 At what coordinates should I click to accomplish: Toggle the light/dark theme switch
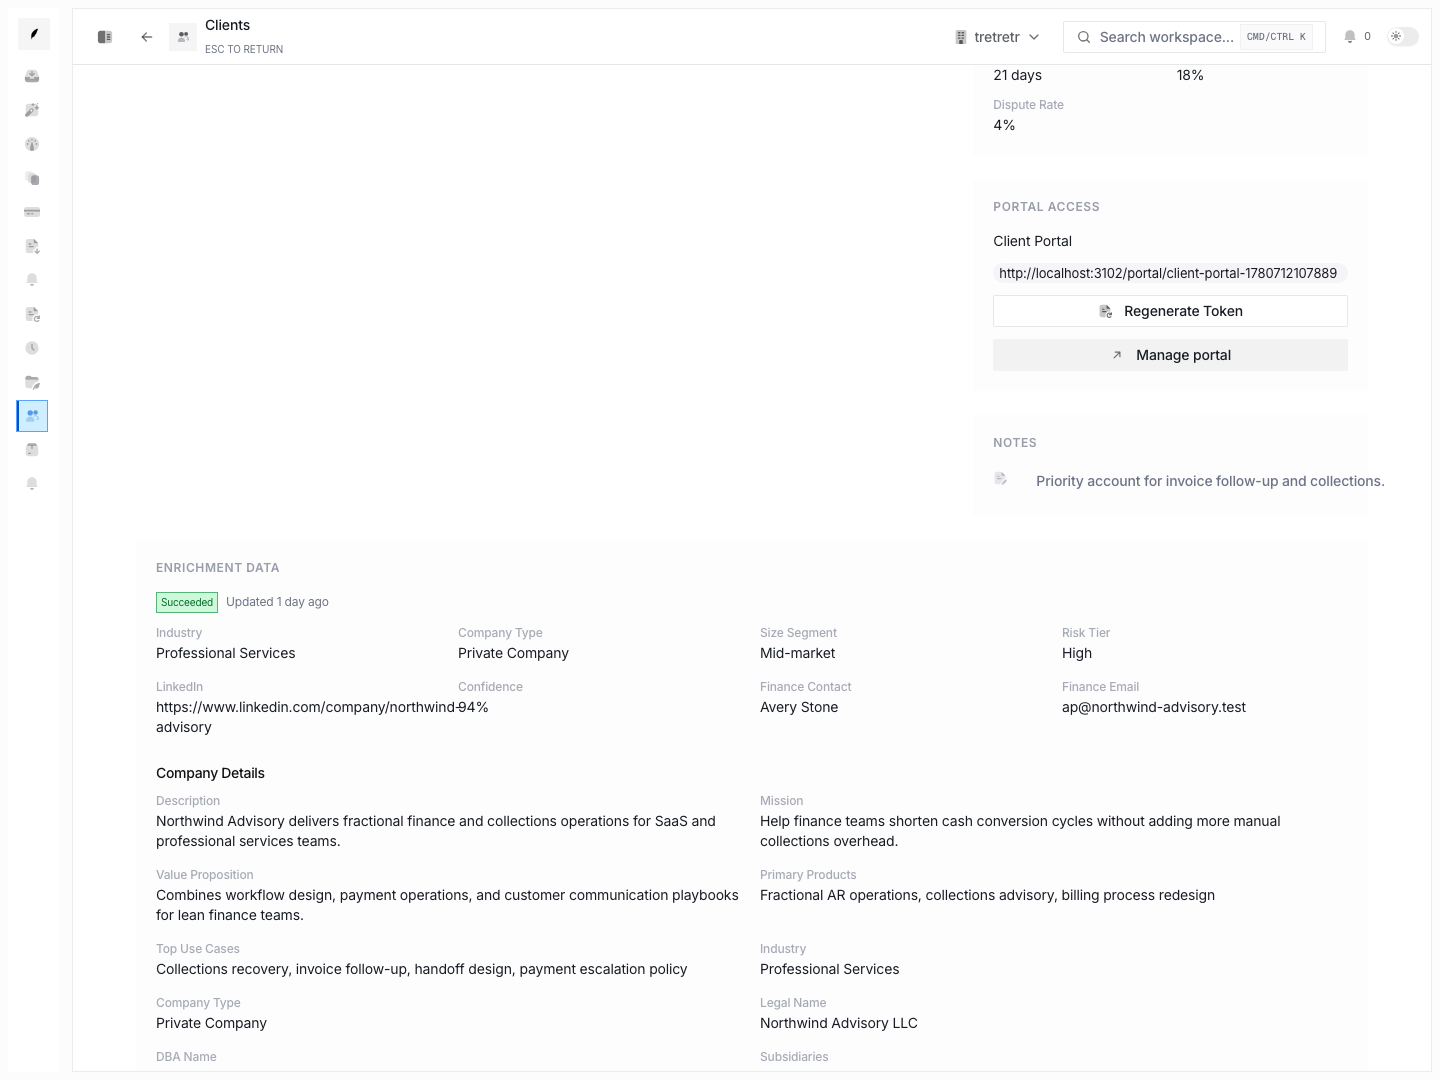point(1403,37)
